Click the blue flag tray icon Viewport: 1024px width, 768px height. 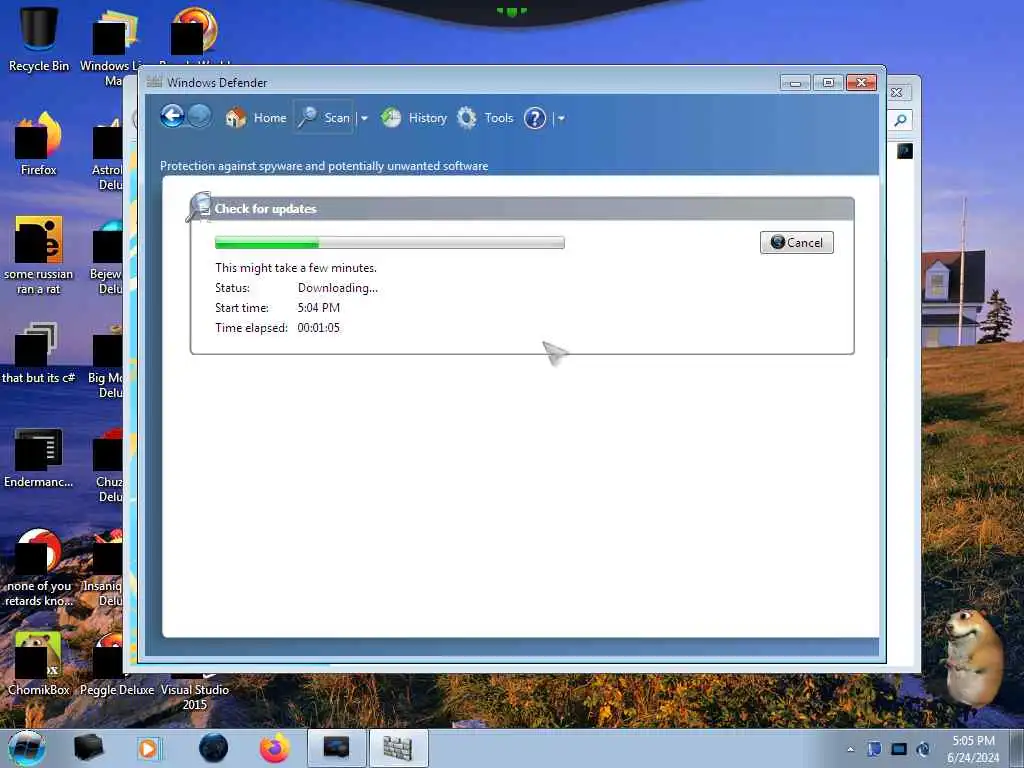pos(874,749)
